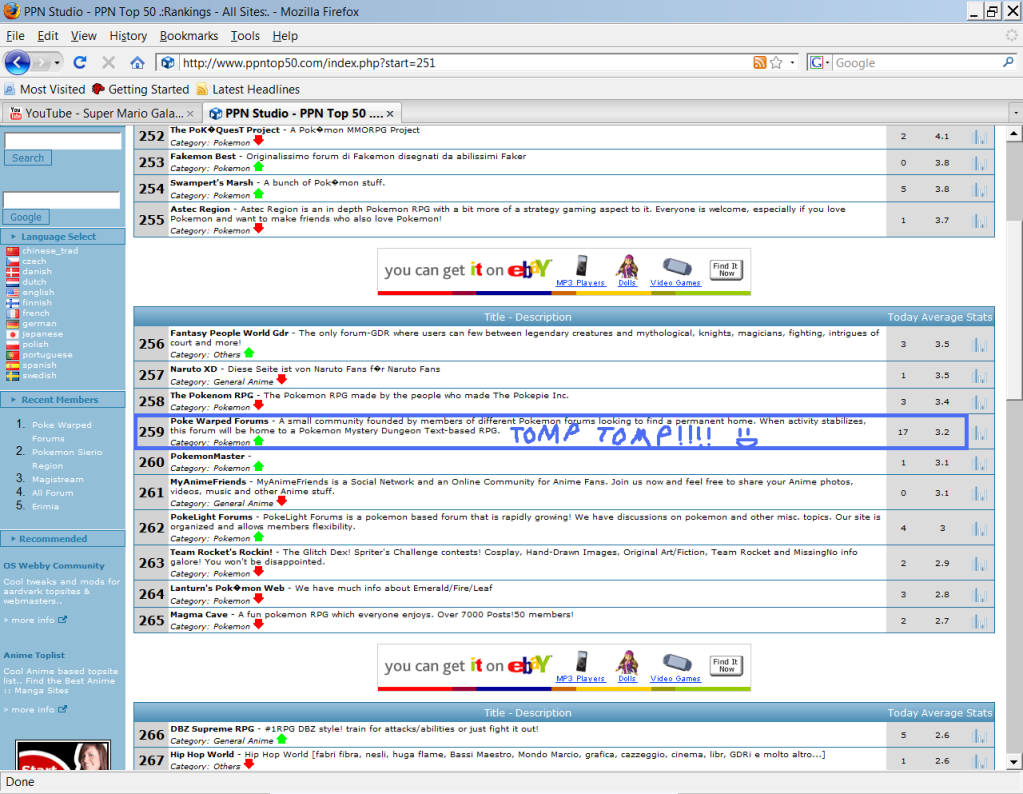Click the sidebar Google button
Image resolution: width=1023 pixels, height=794 pixels.
point(26,217)
